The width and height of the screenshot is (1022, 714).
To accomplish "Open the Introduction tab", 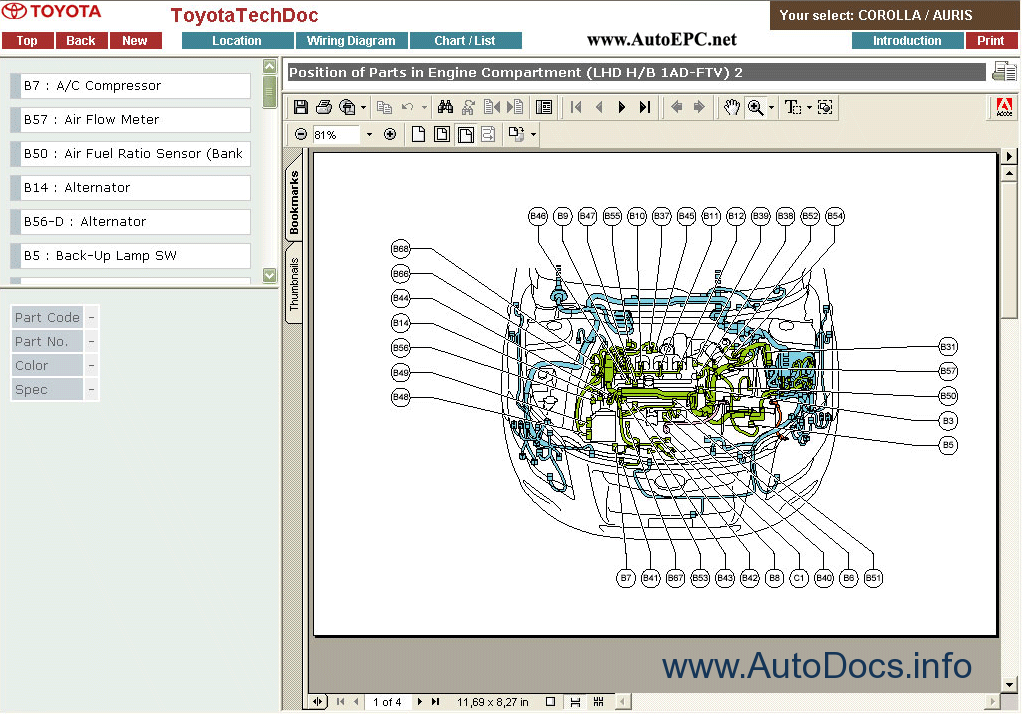I will click(907, 40).
